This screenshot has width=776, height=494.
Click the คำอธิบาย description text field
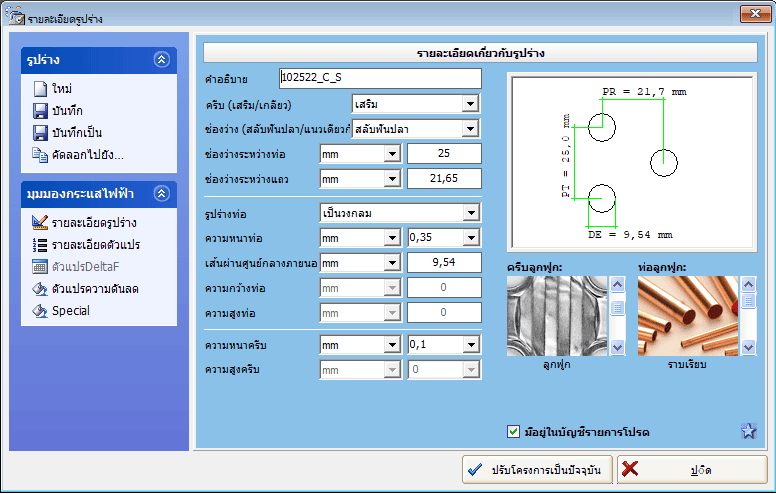[380, 78]
